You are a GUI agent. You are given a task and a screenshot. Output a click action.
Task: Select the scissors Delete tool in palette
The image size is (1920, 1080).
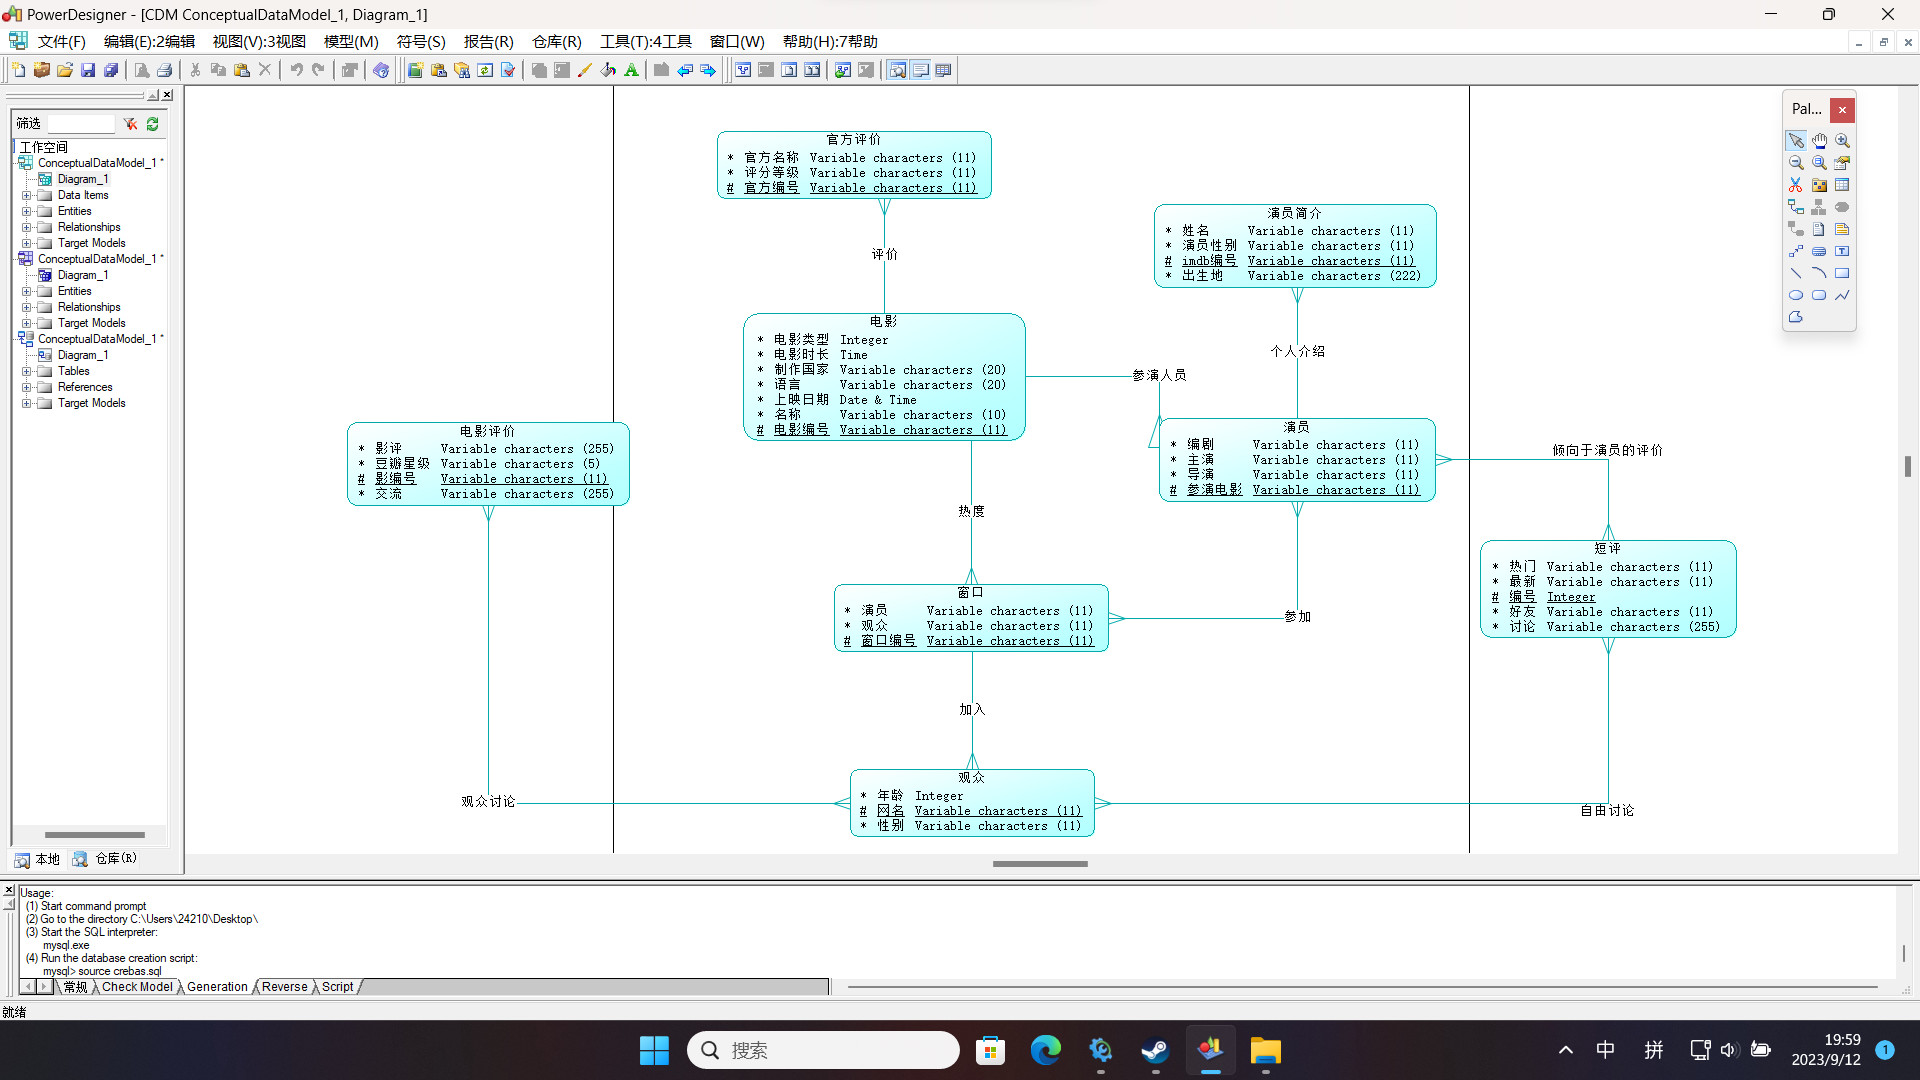1796,185
